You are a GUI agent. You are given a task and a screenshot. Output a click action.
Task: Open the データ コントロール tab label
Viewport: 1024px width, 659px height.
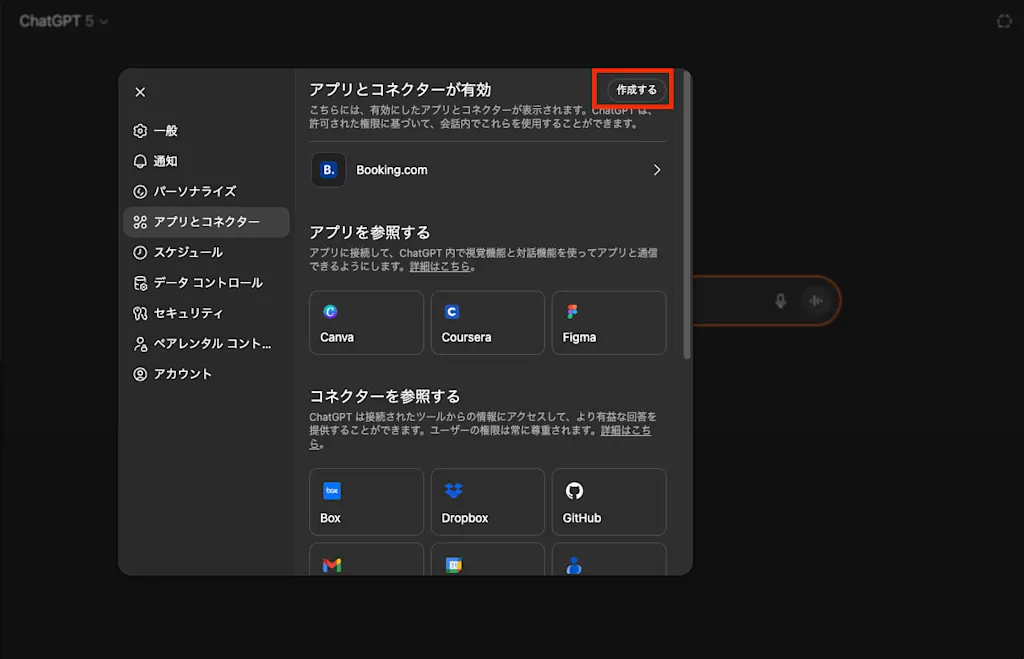[208, 283]
